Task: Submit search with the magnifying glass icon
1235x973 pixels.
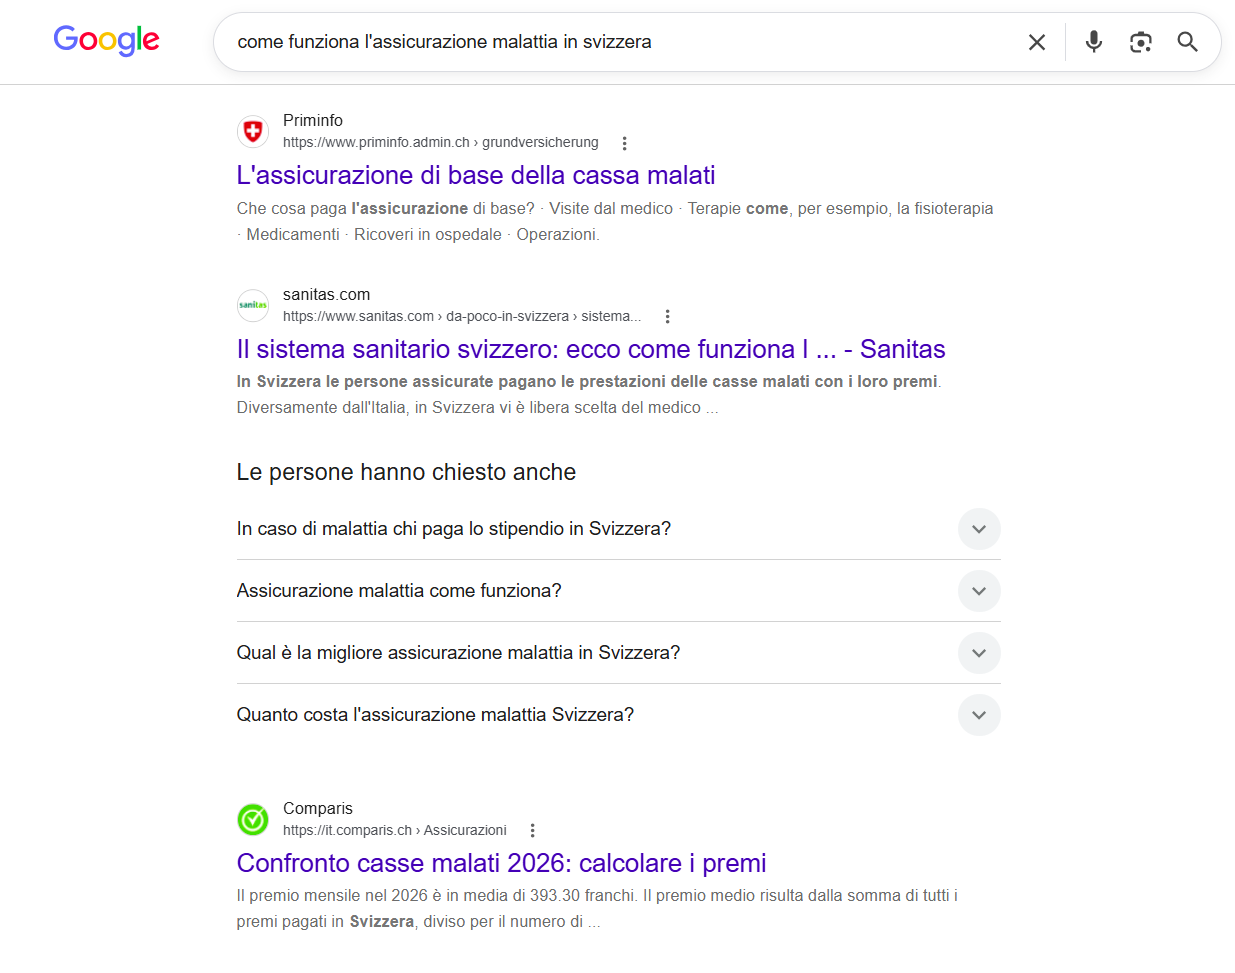Action: (x=1187, y=42)
